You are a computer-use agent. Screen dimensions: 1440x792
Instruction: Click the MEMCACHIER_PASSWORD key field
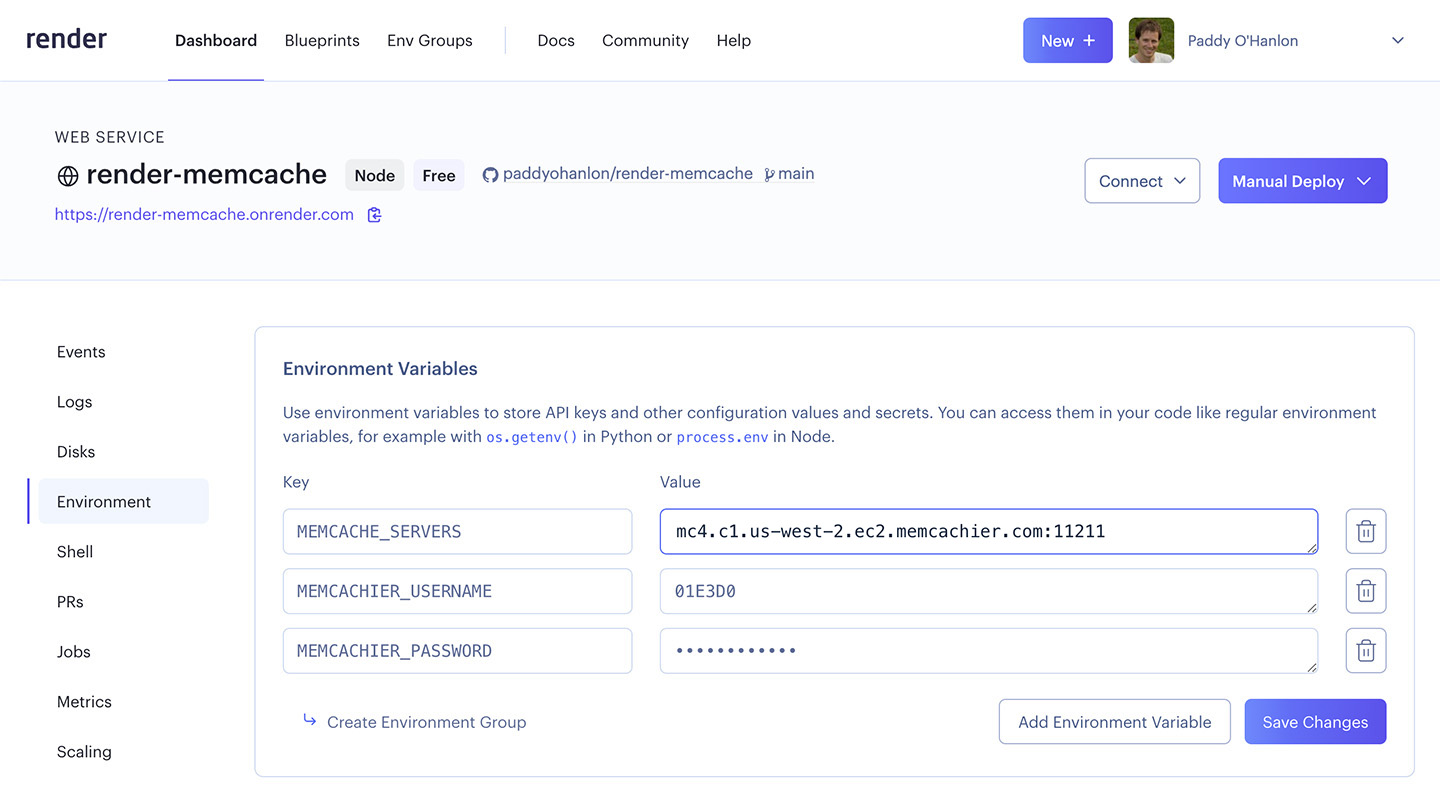point(458,651)
